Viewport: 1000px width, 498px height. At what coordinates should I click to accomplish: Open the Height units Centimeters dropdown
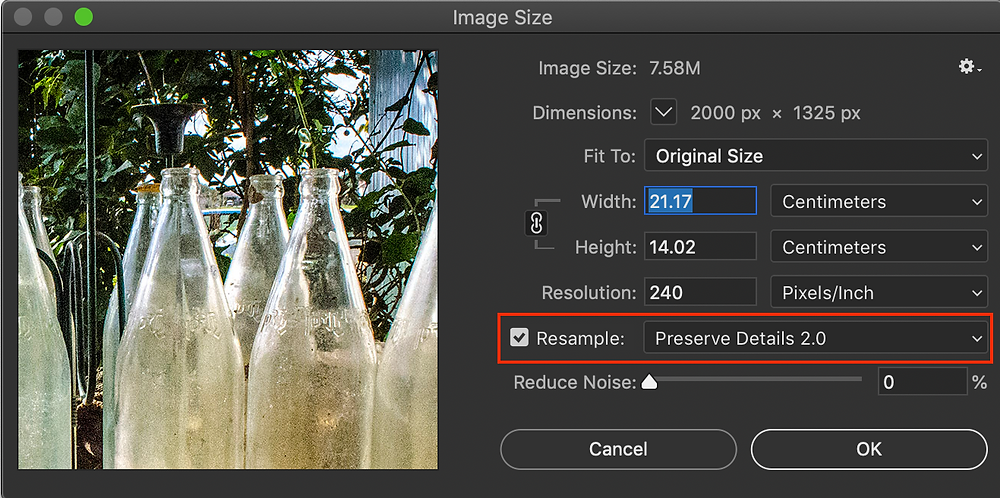879,247
